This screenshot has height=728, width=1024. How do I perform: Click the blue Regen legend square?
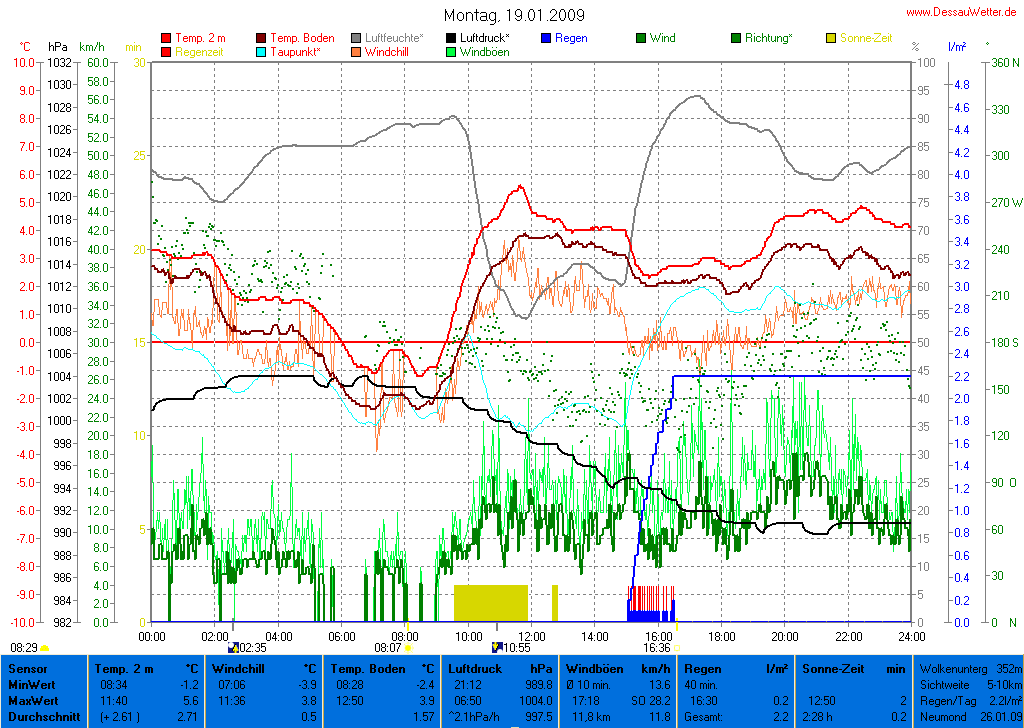coord(546,39)
